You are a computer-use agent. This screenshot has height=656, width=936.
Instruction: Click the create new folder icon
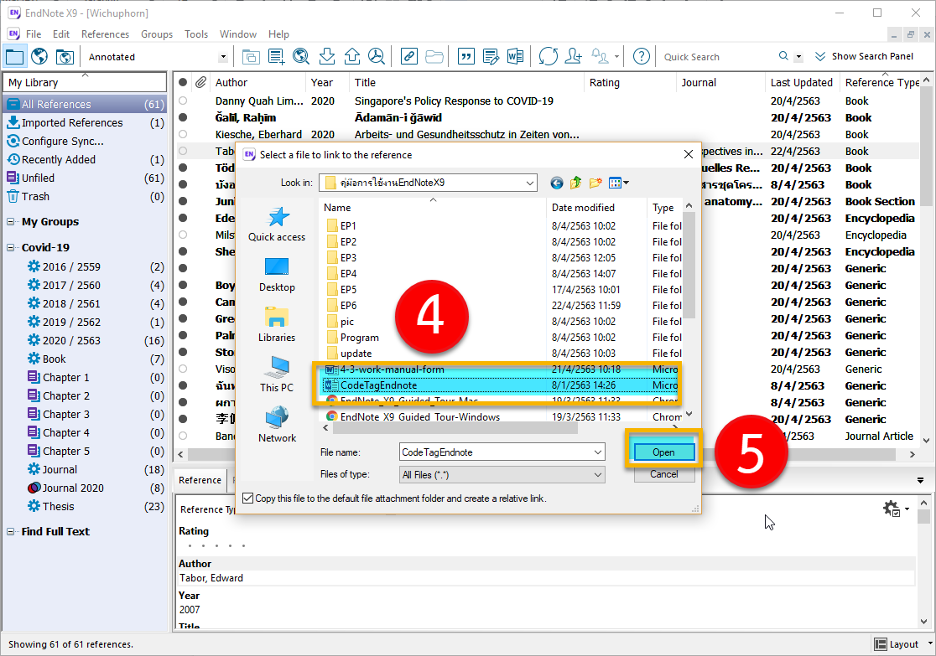[596, 183]
